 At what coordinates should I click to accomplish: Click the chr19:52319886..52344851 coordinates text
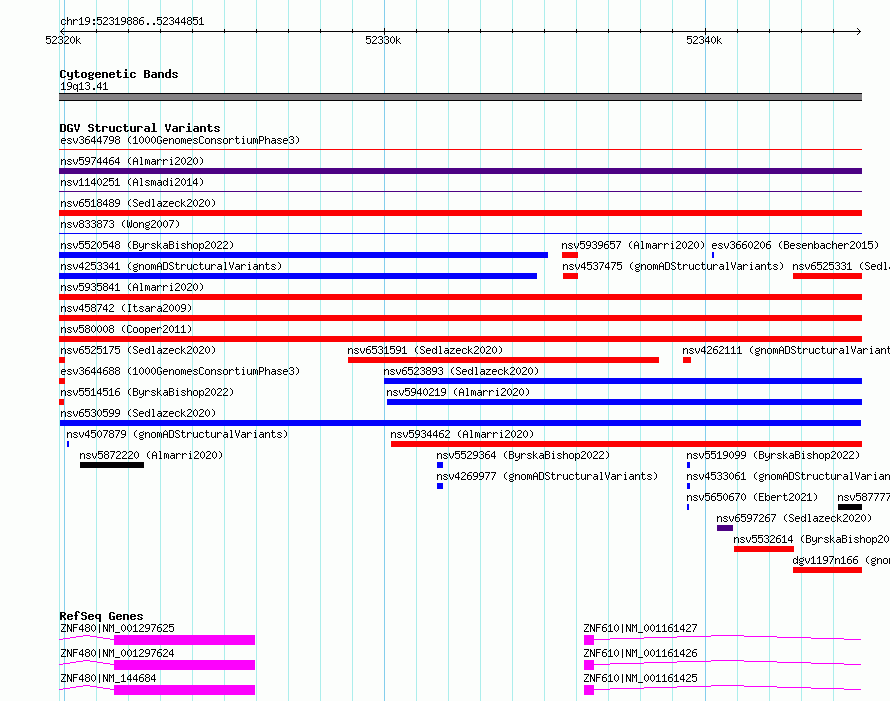pos(132,22)
